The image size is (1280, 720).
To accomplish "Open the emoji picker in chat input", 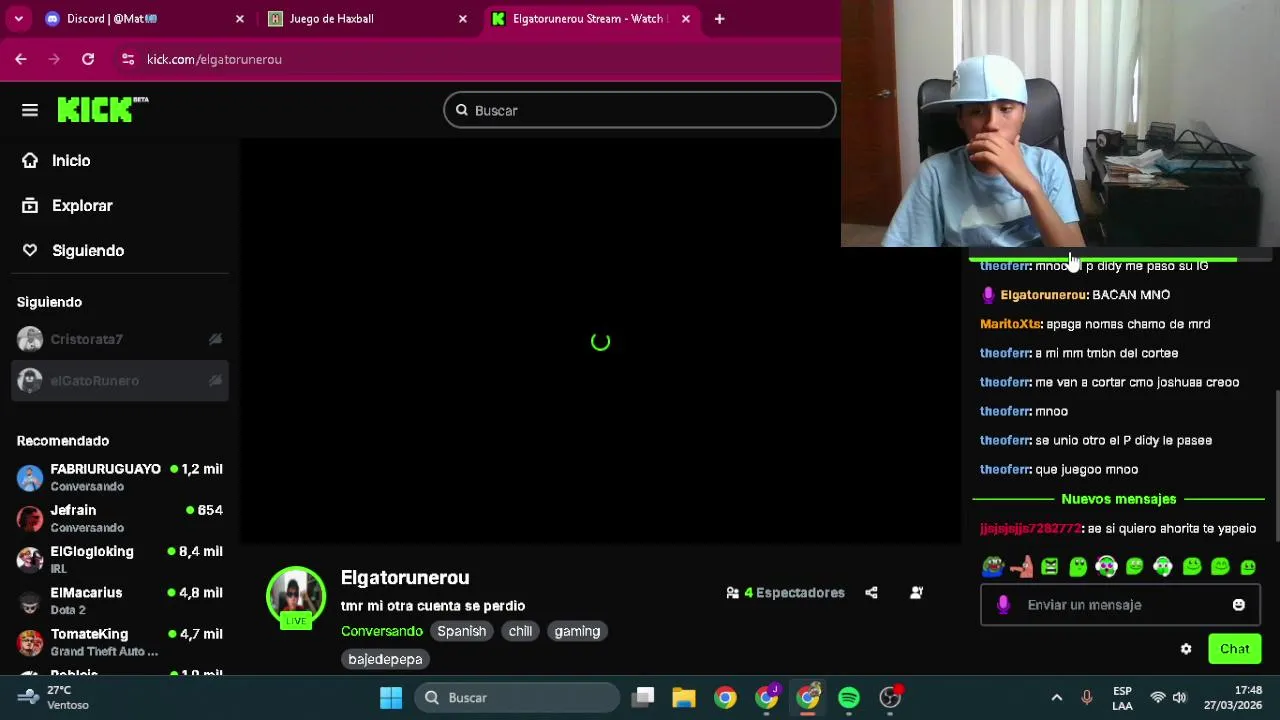I will click(x=1239, y=605).
